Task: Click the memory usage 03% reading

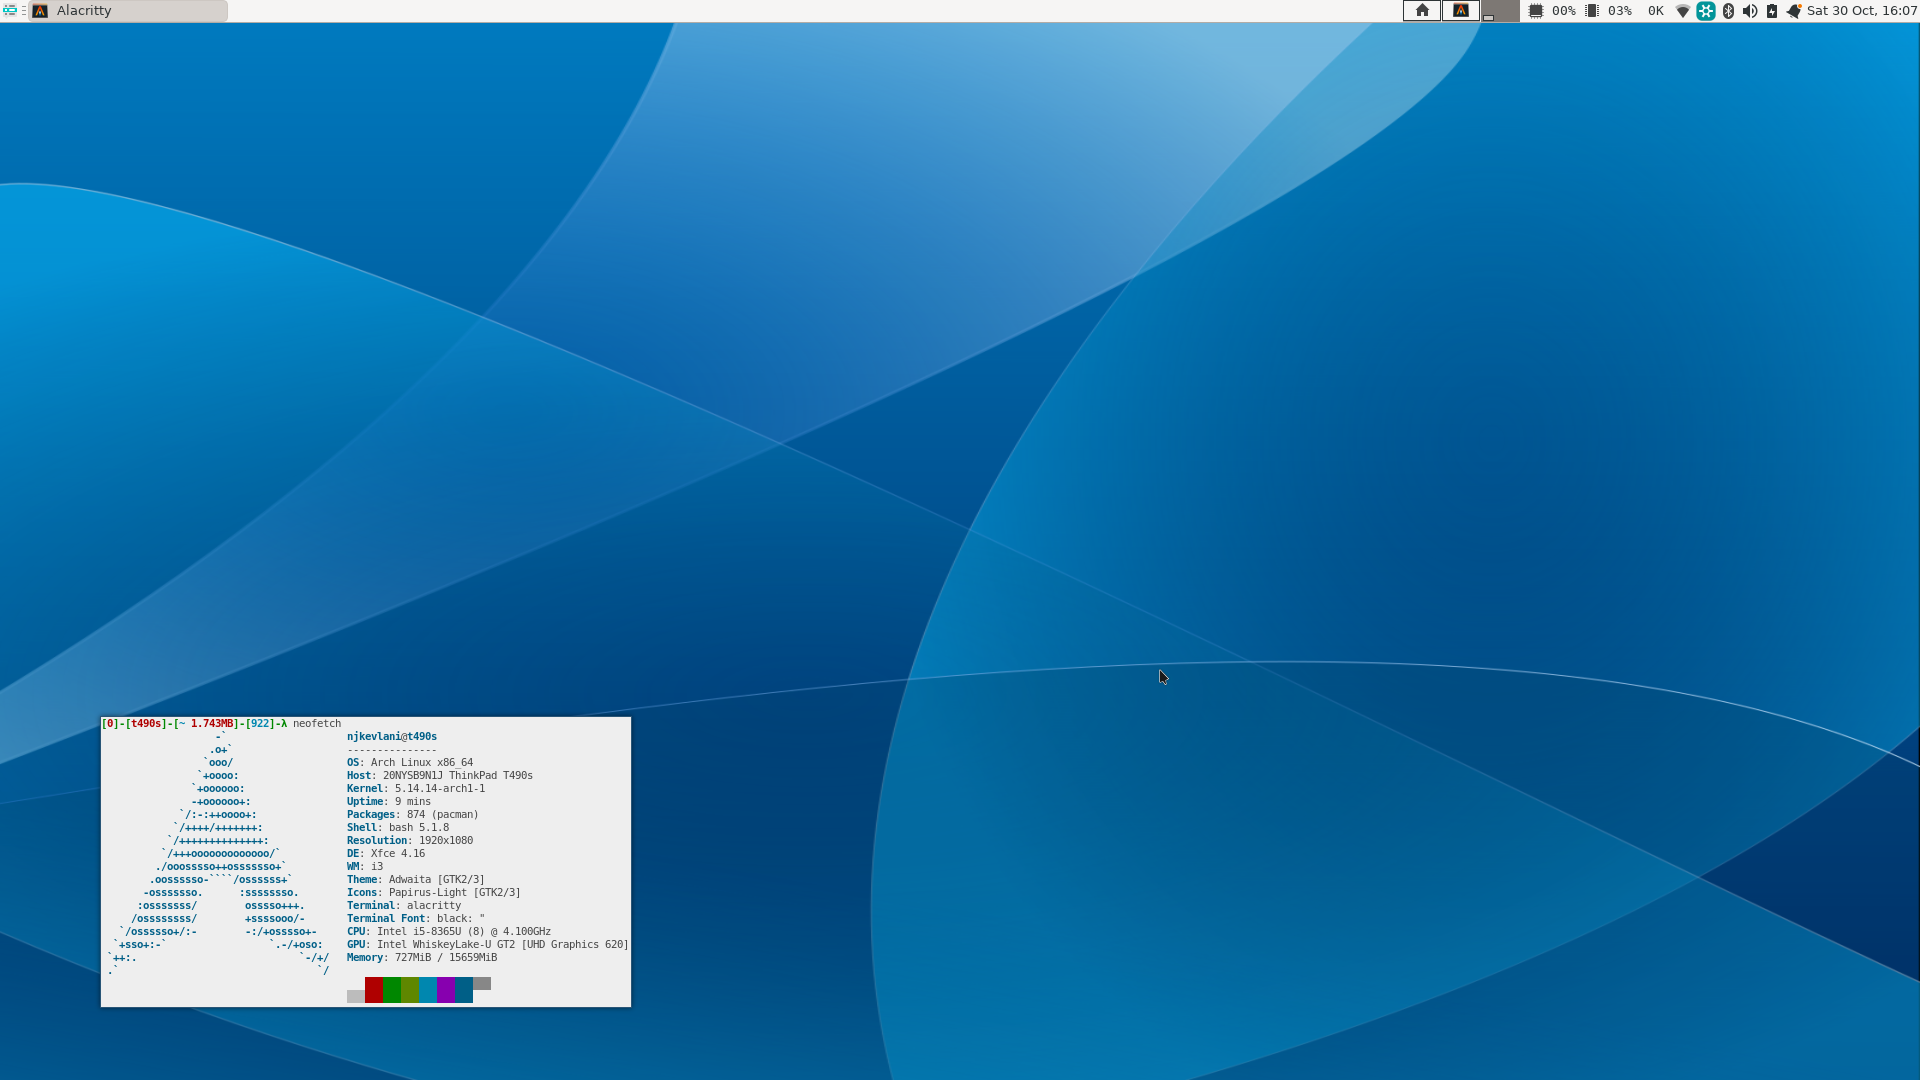Action: (1620, 11)
